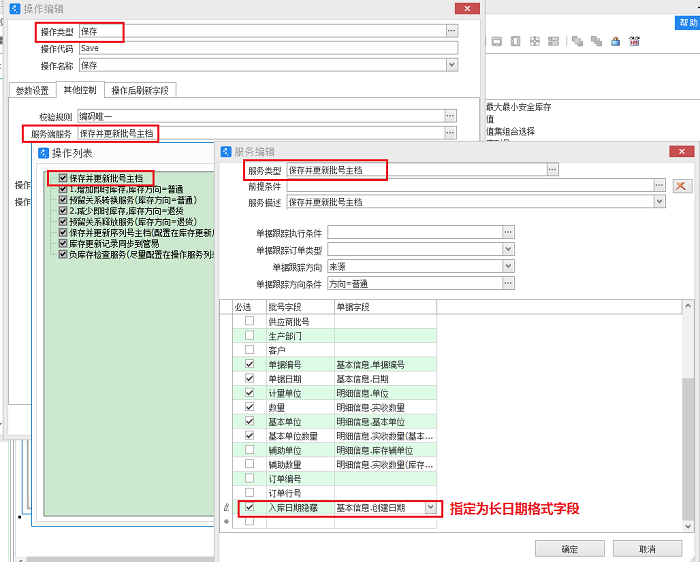
Task: Toggle the 负库存检查服务 checkbox in the list
Action: point(63,254)
